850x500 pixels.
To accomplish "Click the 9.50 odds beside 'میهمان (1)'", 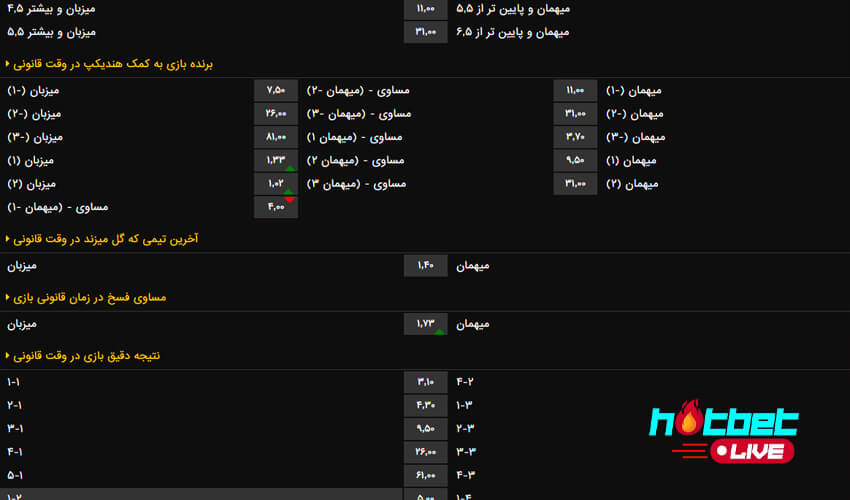I will point(575,160).
